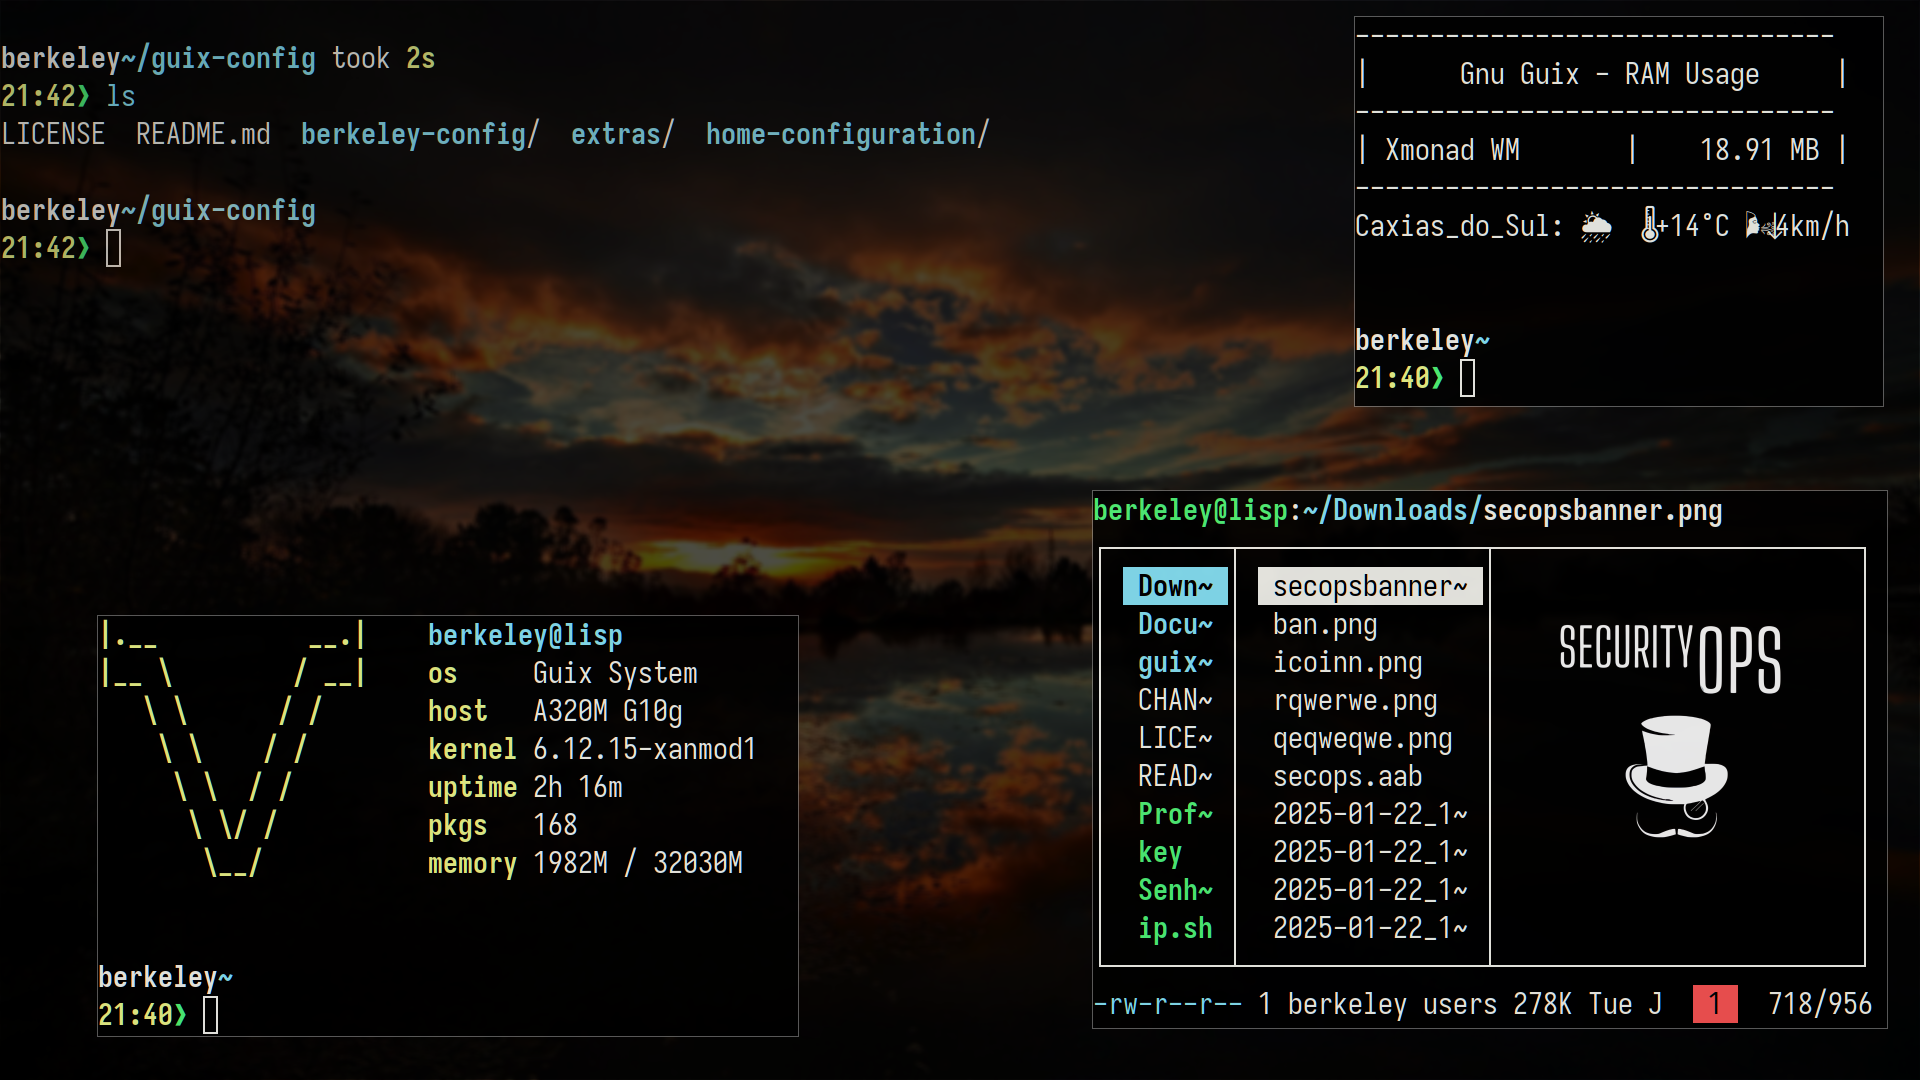Click the berkeley-config/ directory in ls output
The image size is (1920, 1080).
[x=420, y=134]
